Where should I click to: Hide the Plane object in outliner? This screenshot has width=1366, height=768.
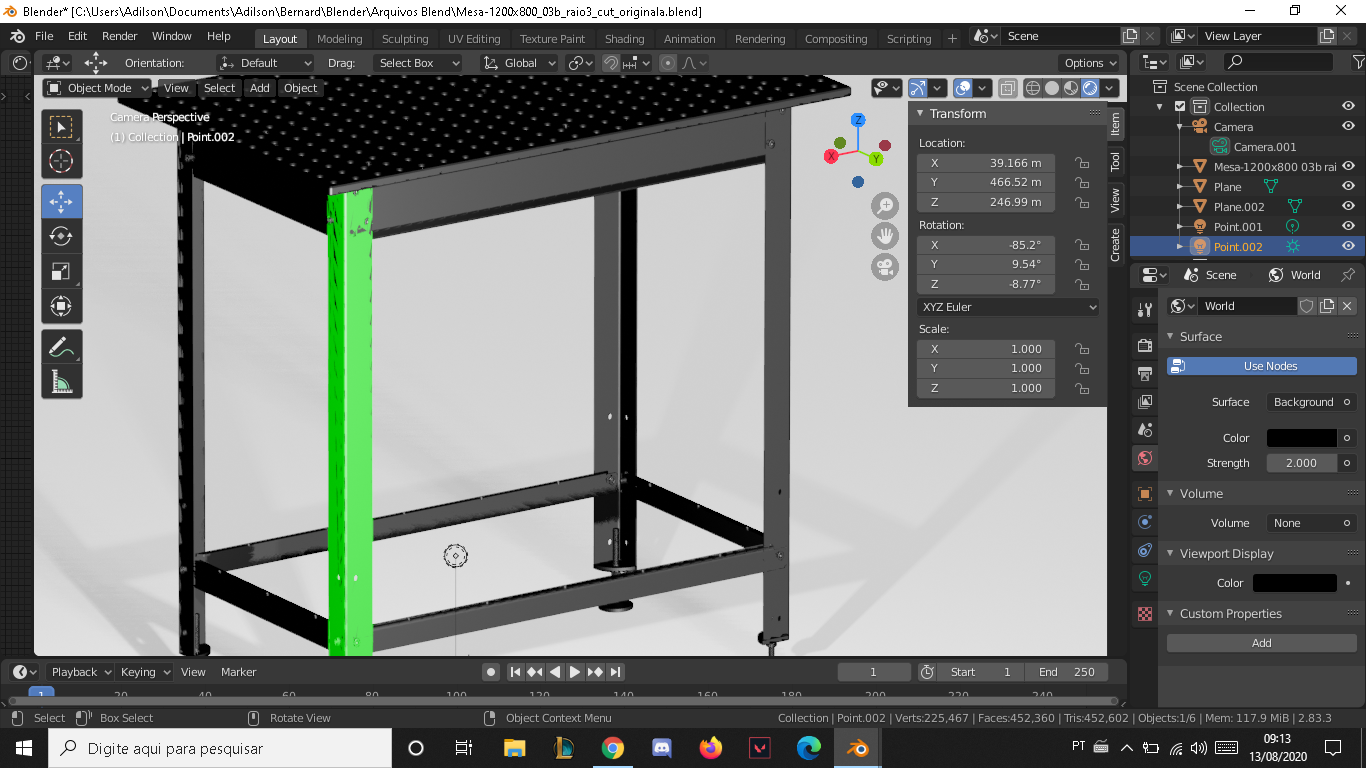point(1348,186)
